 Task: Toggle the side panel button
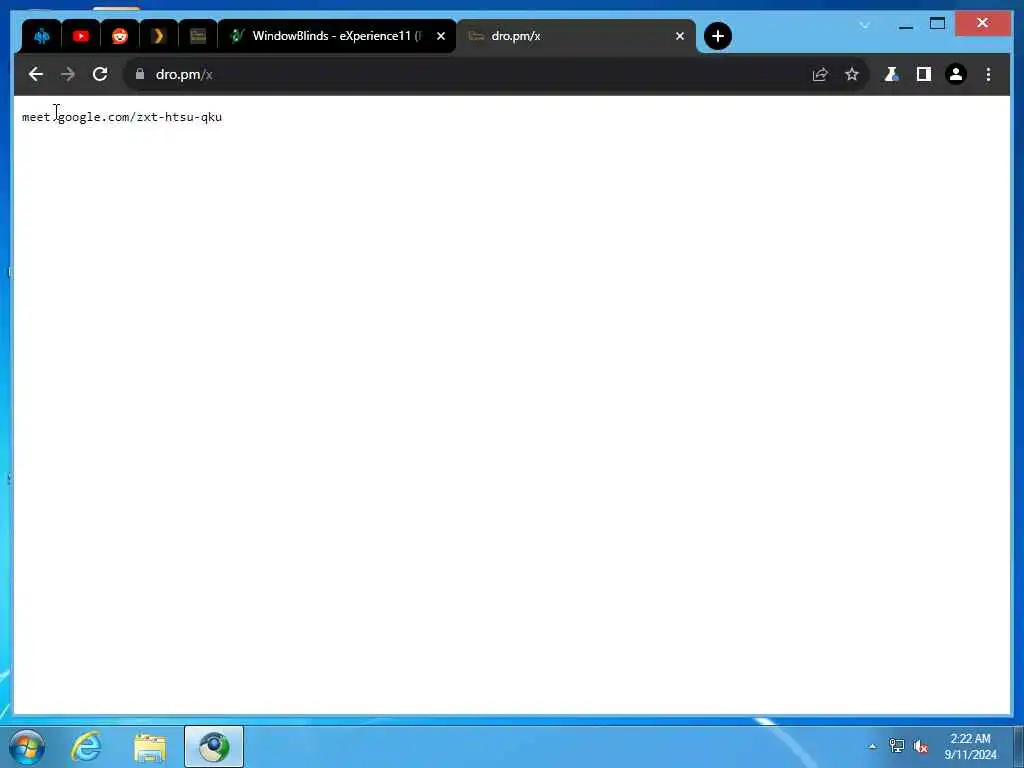coord(923,74)
